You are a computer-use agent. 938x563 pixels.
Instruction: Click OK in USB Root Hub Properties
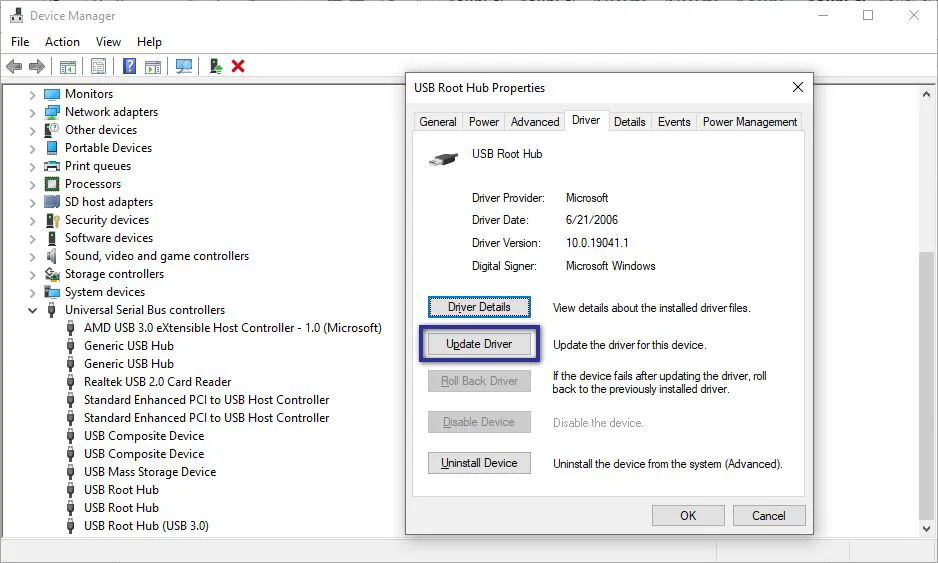(688, 515)
